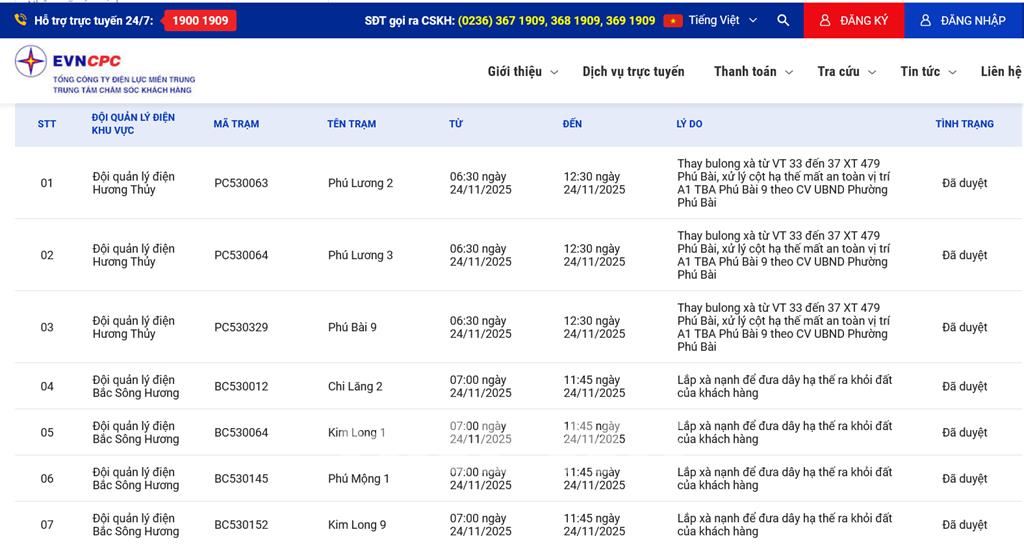
Task: Click the Tình trạng column header
Action: (964, 124)
